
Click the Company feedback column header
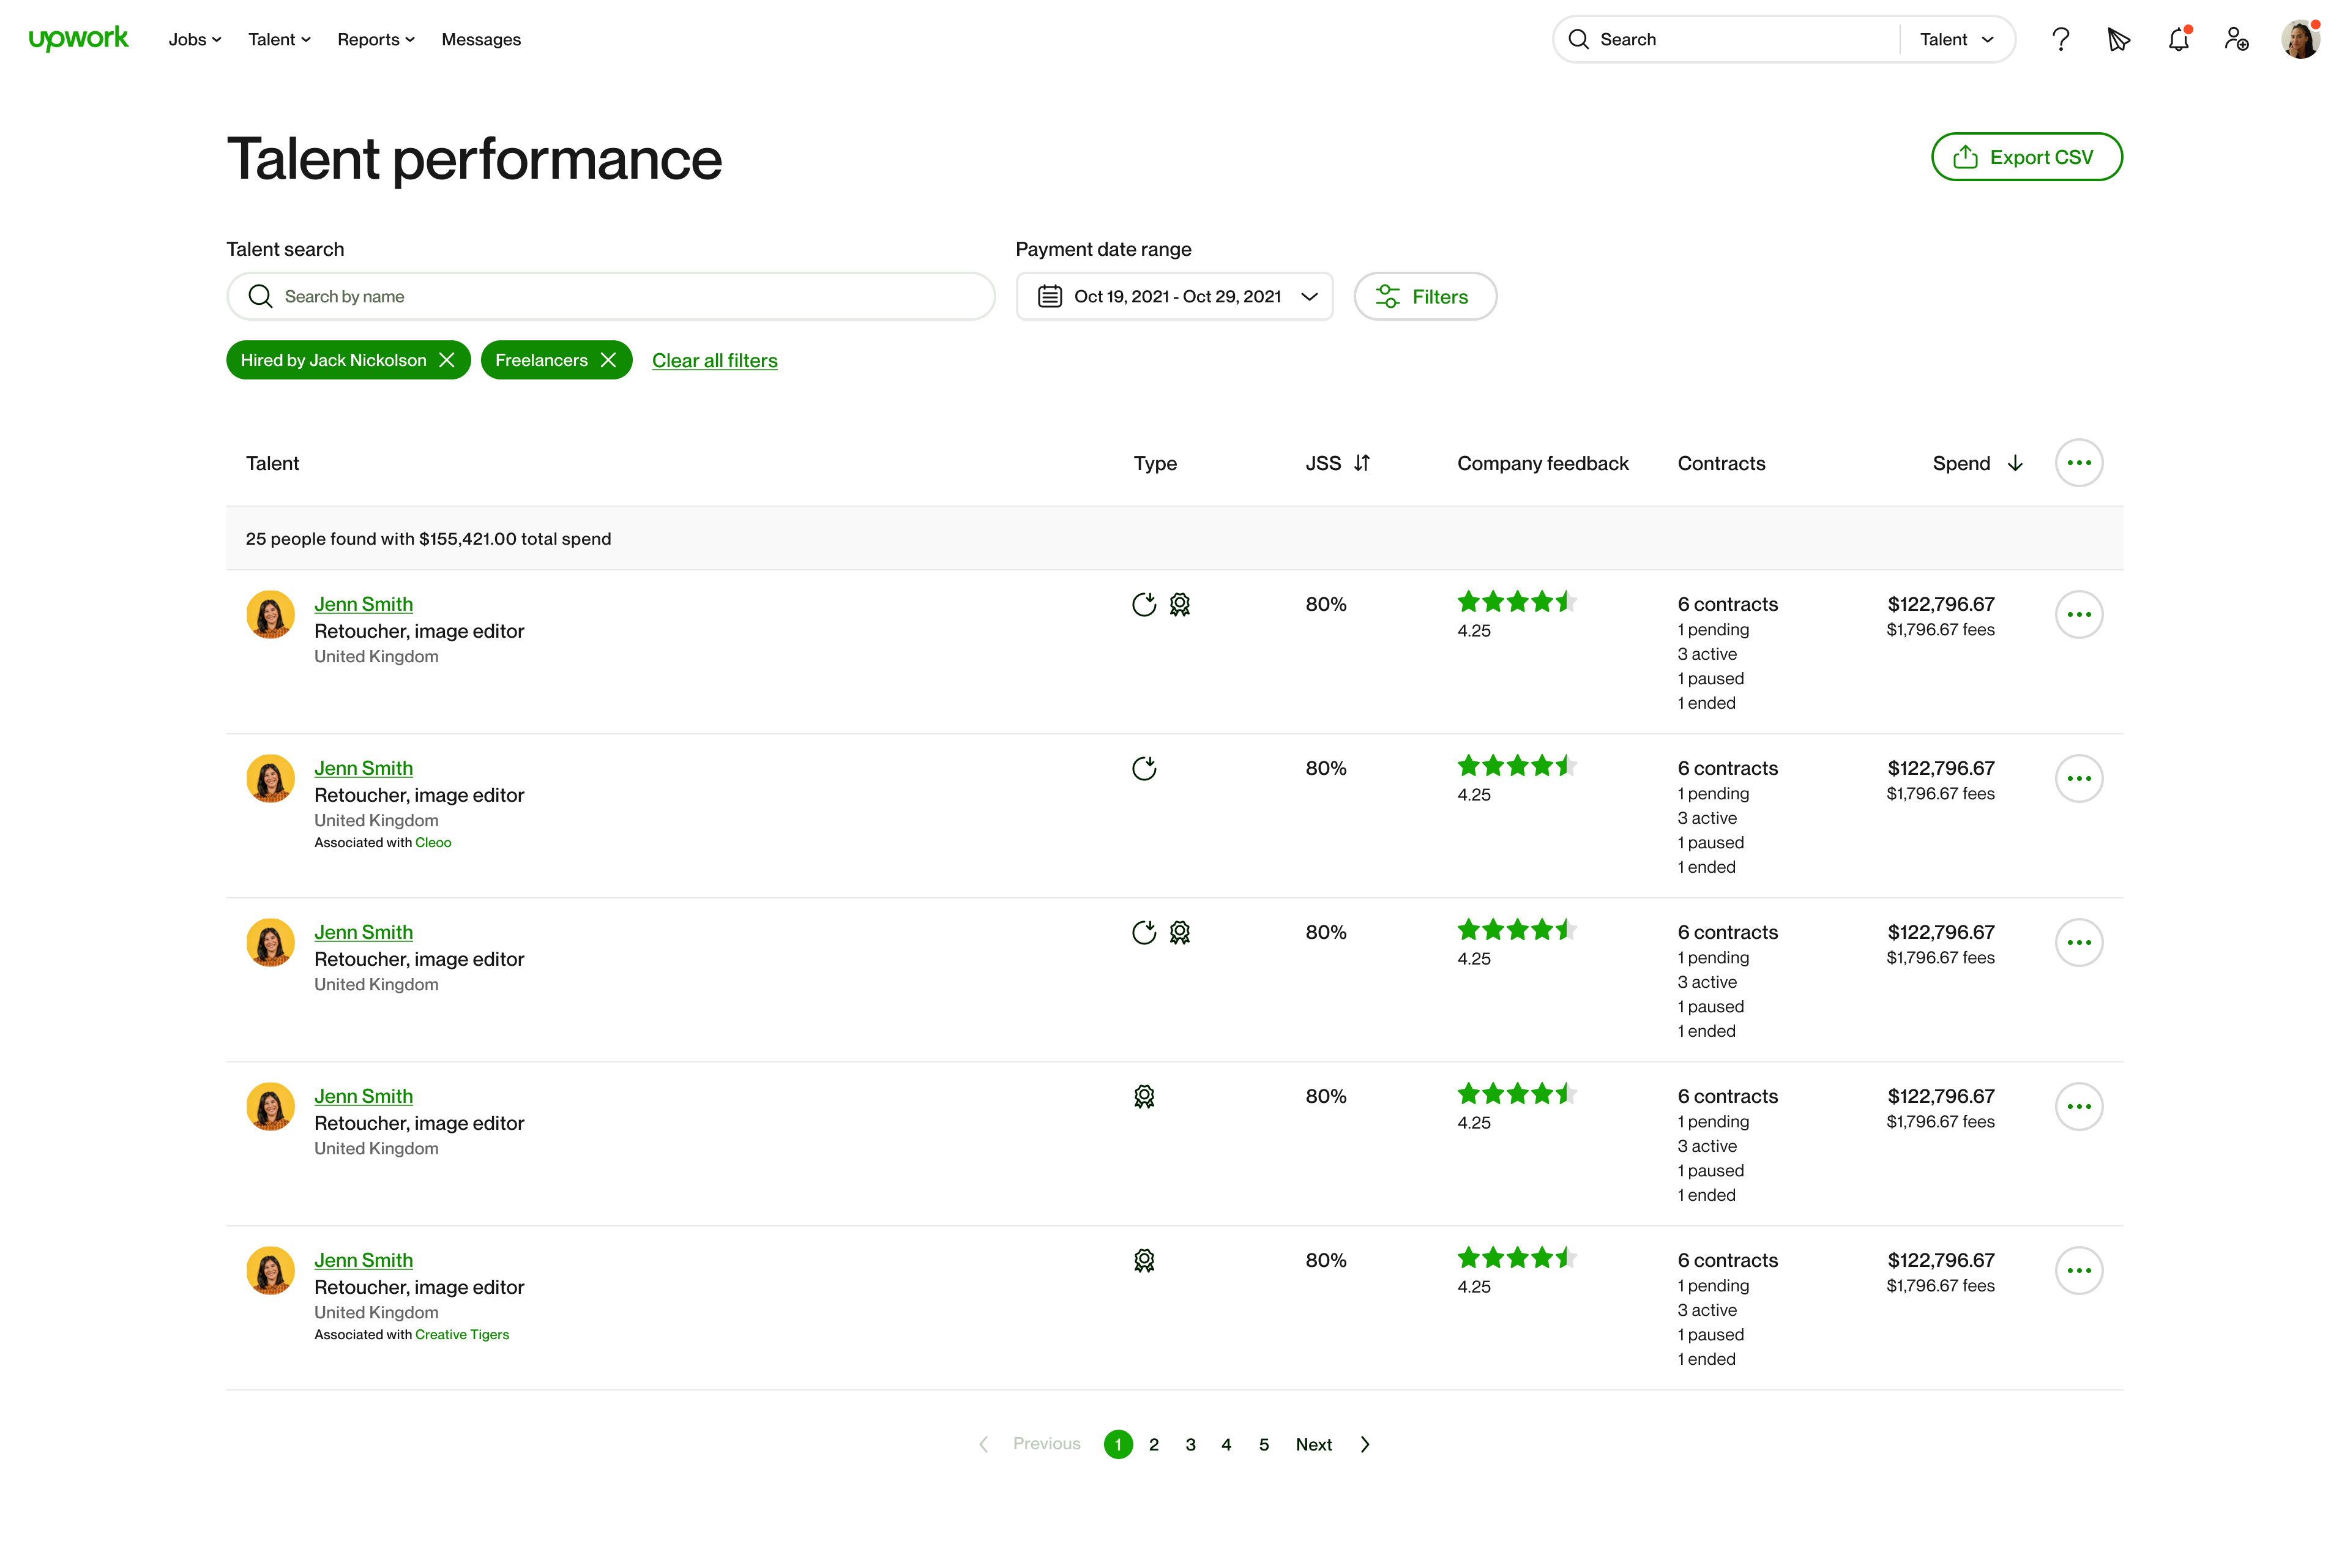(x=1542, y=463)
